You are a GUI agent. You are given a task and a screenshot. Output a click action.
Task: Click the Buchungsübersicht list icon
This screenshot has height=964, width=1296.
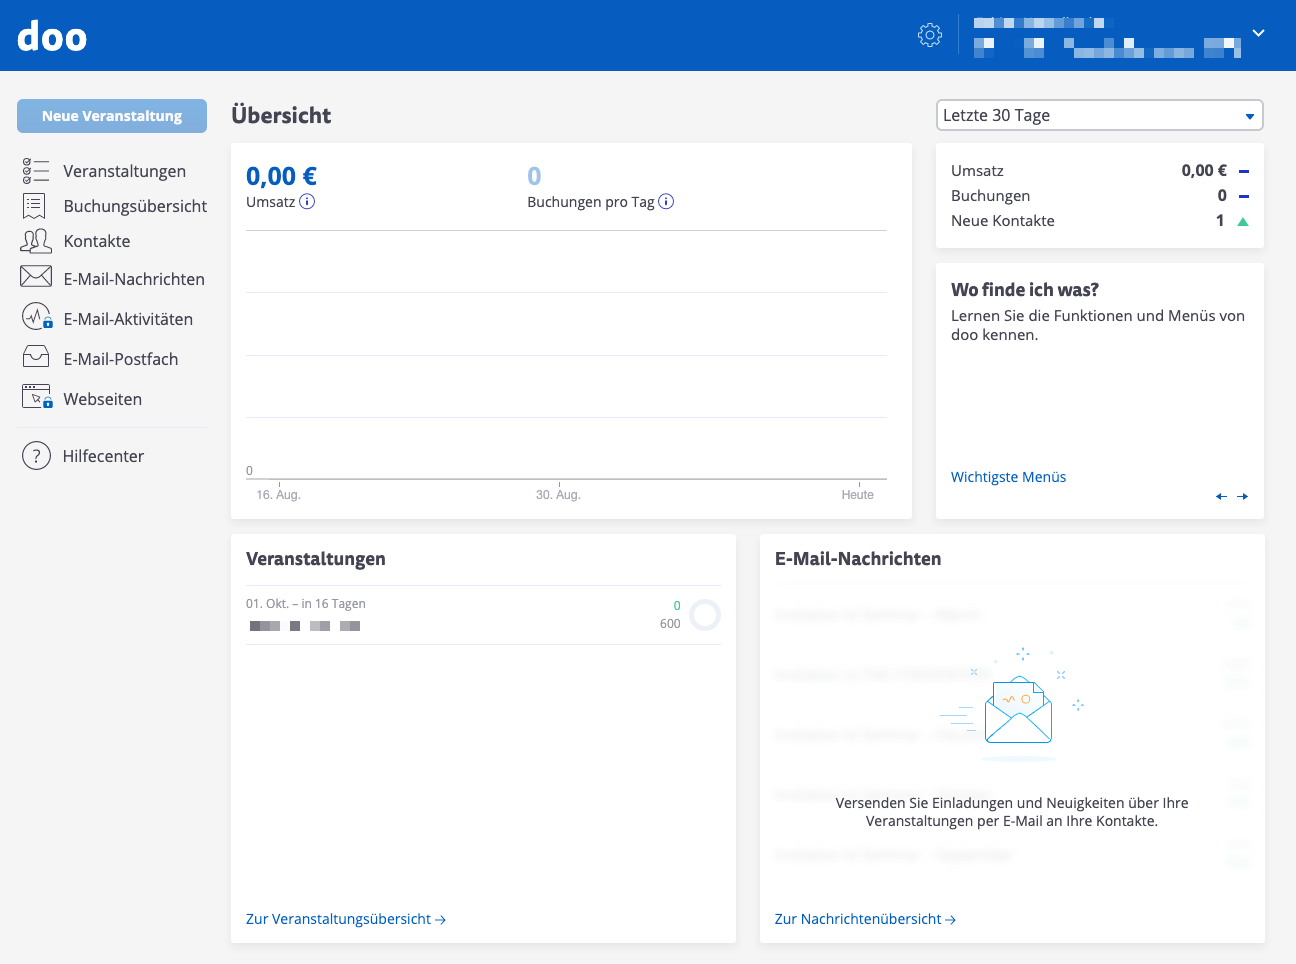[34, 206]
